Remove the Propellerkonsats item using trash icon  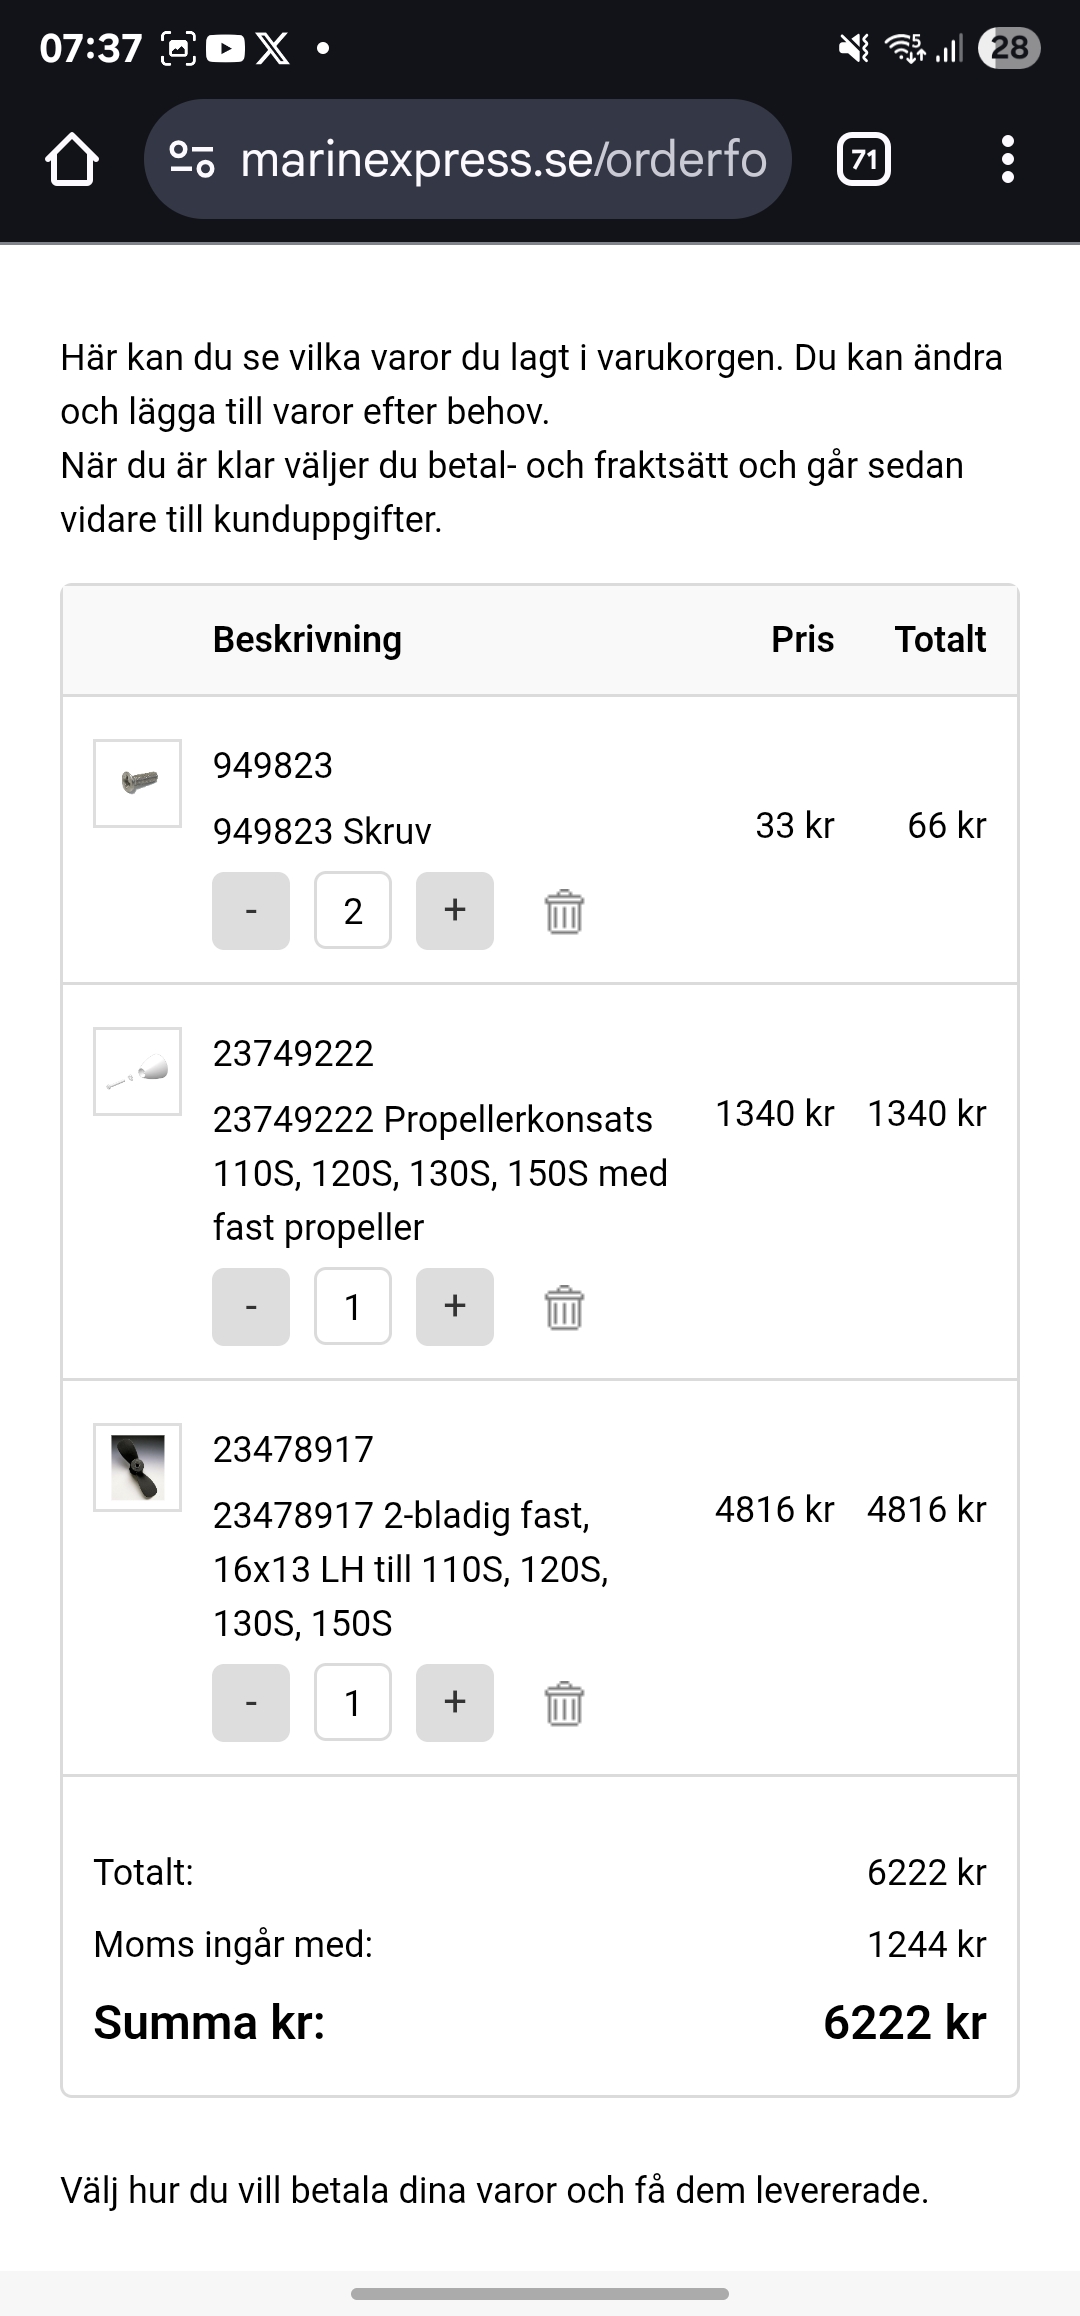coord(564,1307)
